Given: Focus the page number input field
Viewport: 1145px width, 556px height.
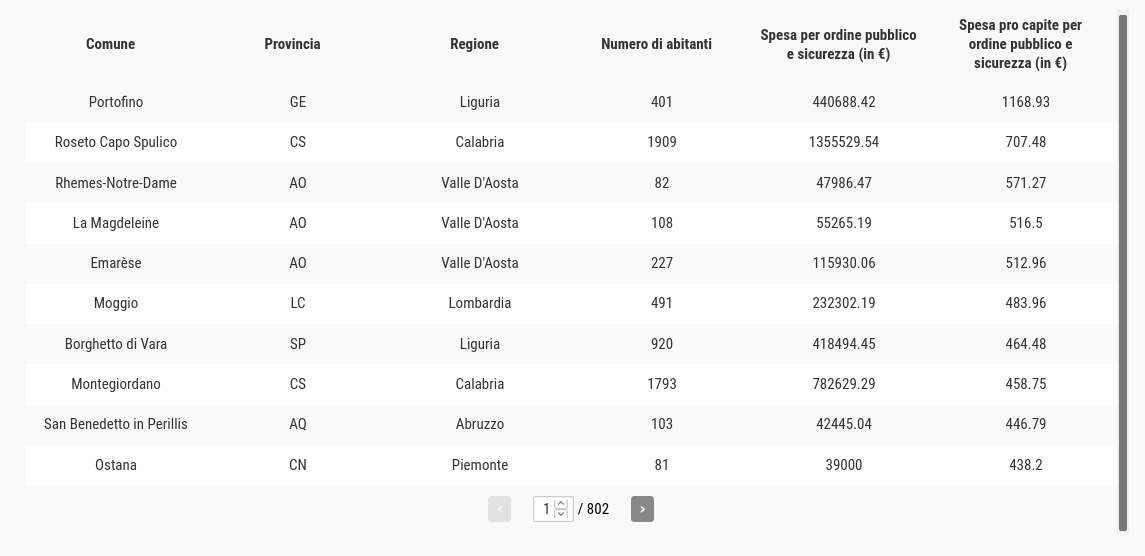Looking at the screenshot, I should click(x=553, y=509).
